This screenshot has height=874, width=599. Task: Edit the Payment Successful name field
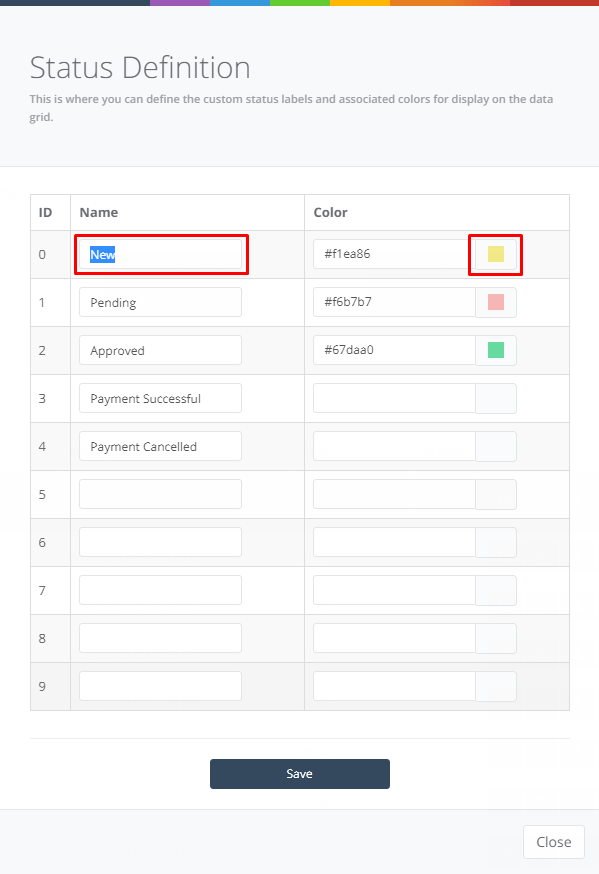160,398
